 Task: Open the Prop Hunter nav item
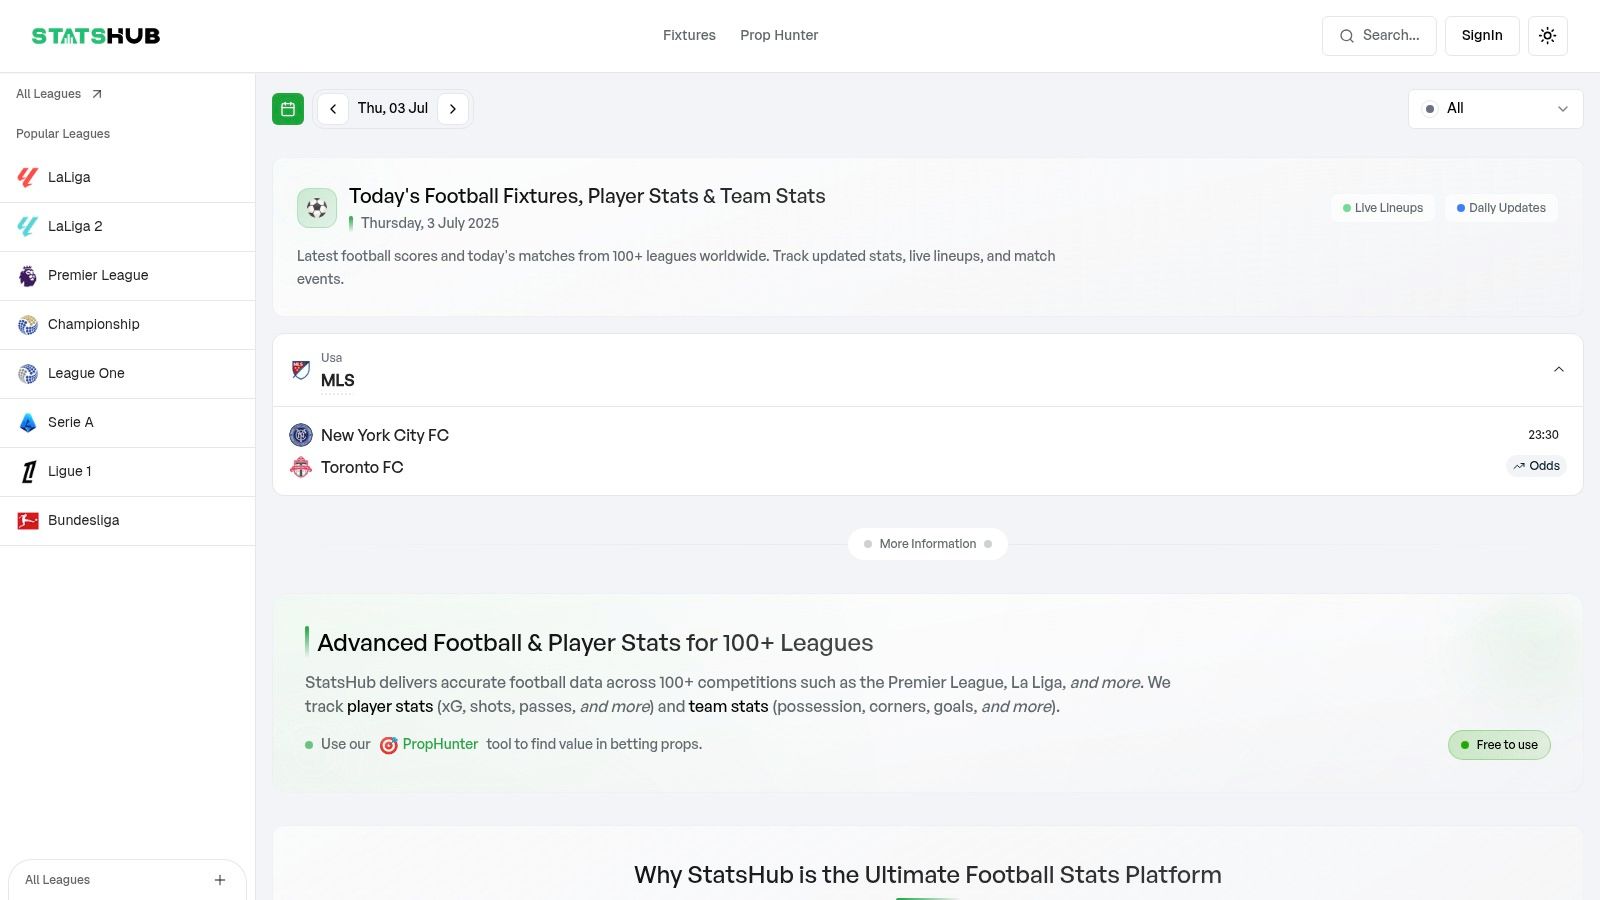(x=779, y=35)
